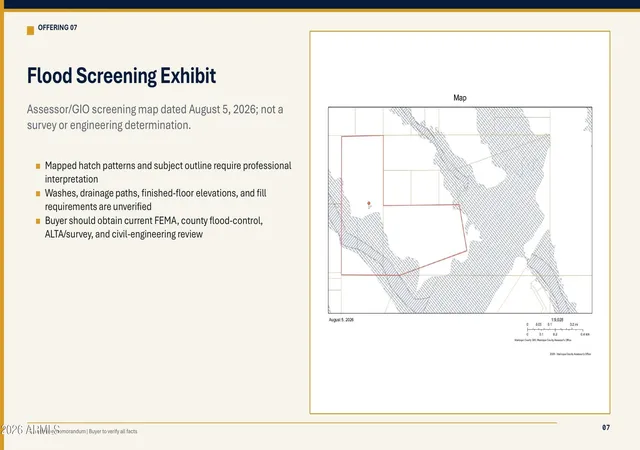Click the bullet marker before 'Mapped hatch patterns'
This screenshot has width=640, height=450.
coord(38,166)
